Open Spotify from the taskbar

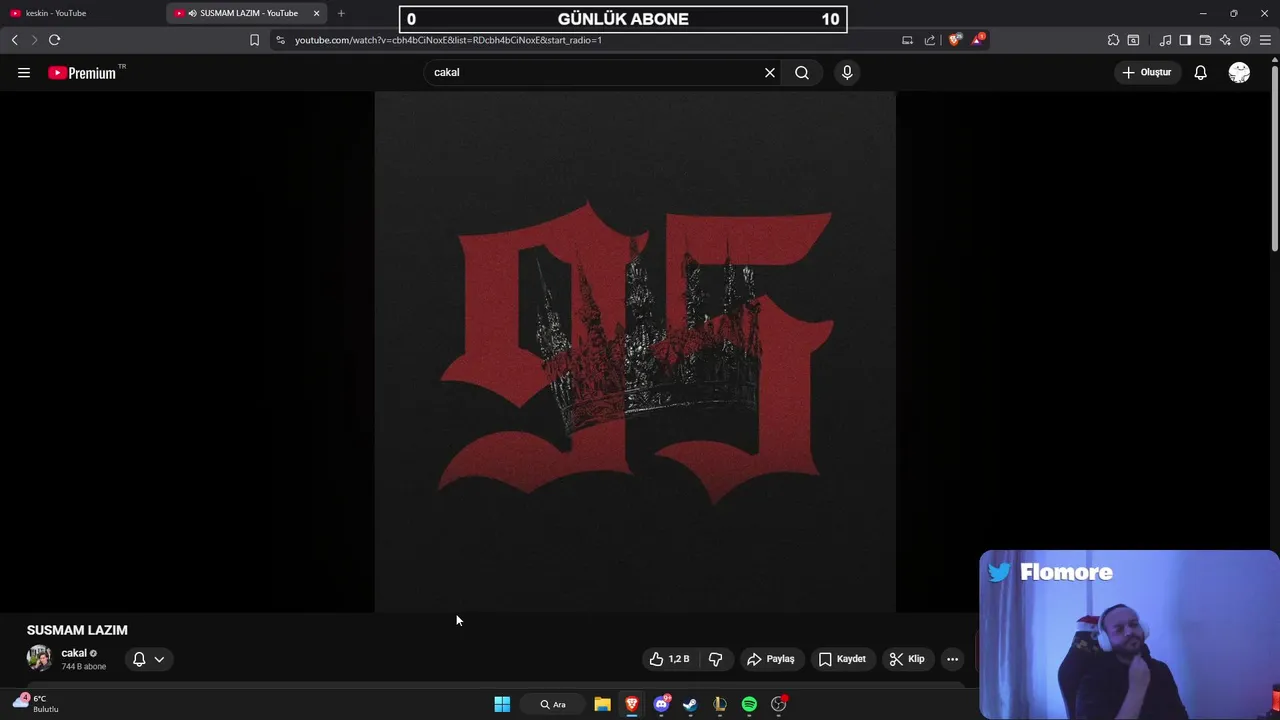[x=749, y=704]
